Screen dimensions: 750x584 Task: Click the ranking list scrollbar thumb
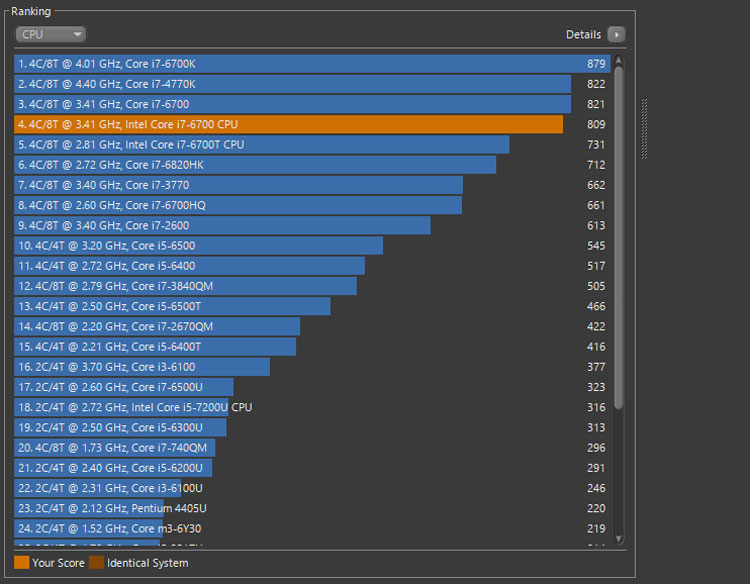click(x=619, y=238)
